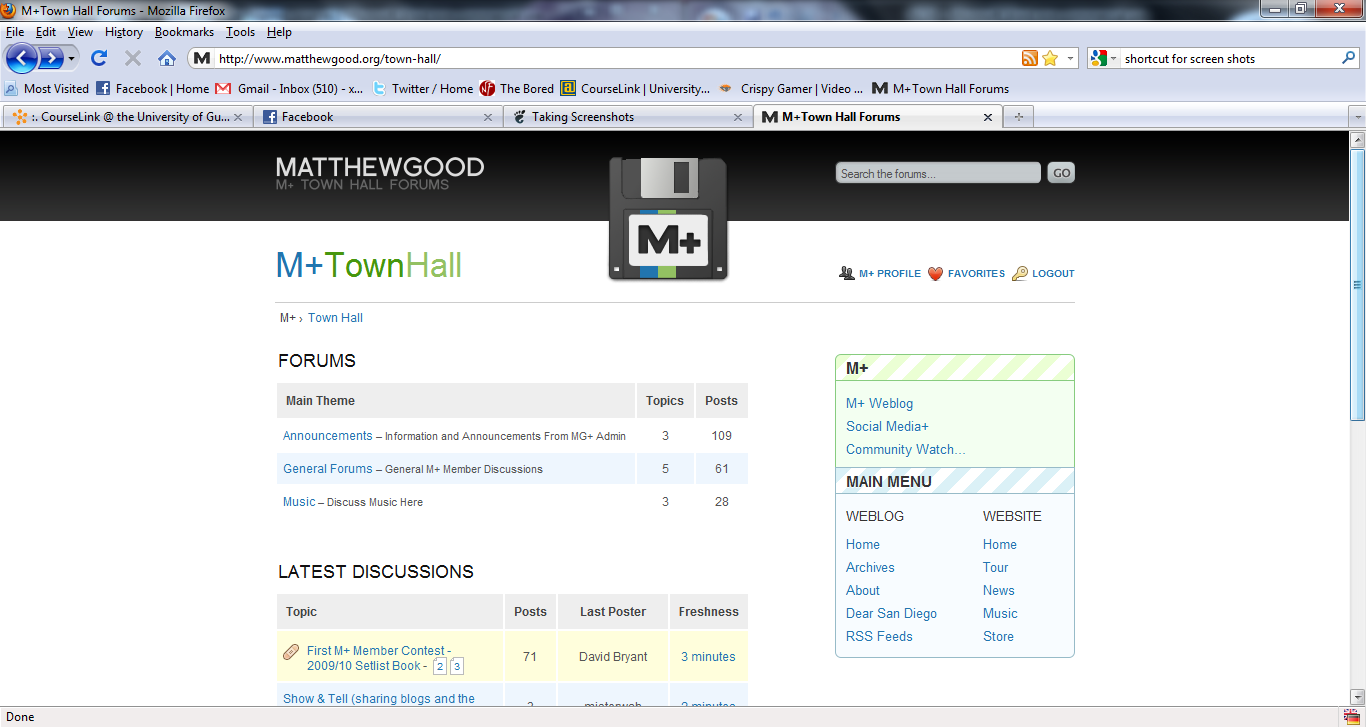The height and width of the screenshot is (728, 1366).
Task: Open the Crispy Gamer | Video bookmark
Action: (x=792, y=88)
